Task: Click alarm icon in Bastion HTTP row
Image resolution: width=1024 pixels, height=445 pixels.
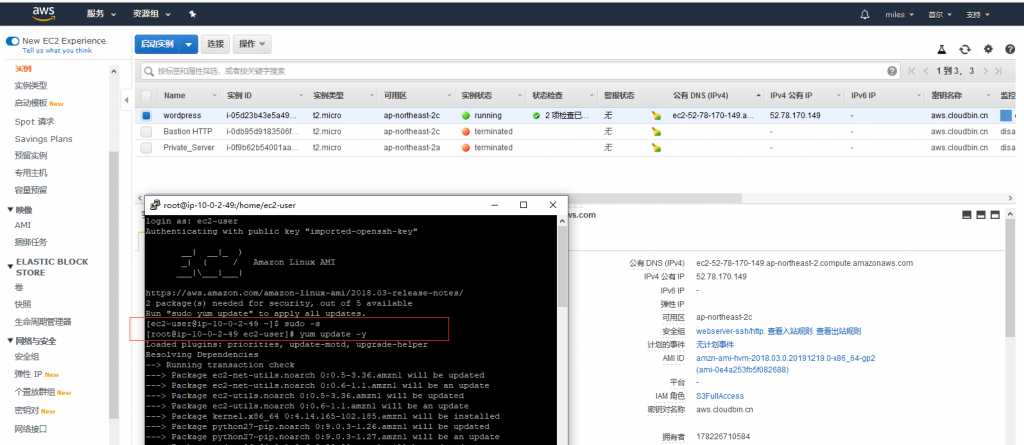Action: pyautogui.click(x=656, y=132)
